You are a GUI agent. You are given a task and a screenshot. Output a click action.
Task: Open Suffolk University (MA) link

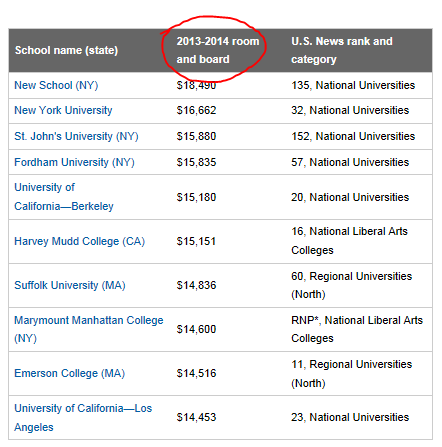(x=70, y=285)
